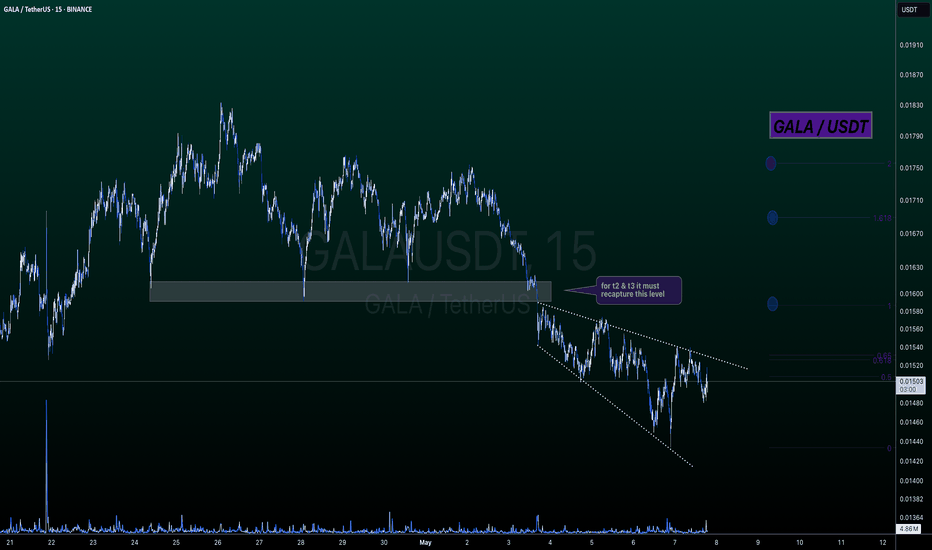Click date 10 on the time axis
The image size is (932, 550).
pos(799,542)
